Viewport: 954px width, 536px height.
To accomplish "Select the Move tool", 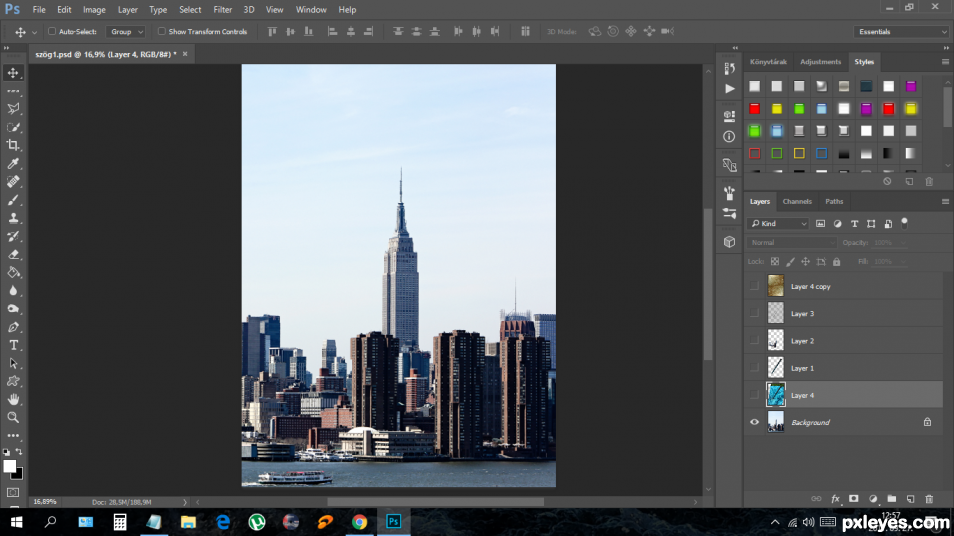I will click(x=13, y=73).
